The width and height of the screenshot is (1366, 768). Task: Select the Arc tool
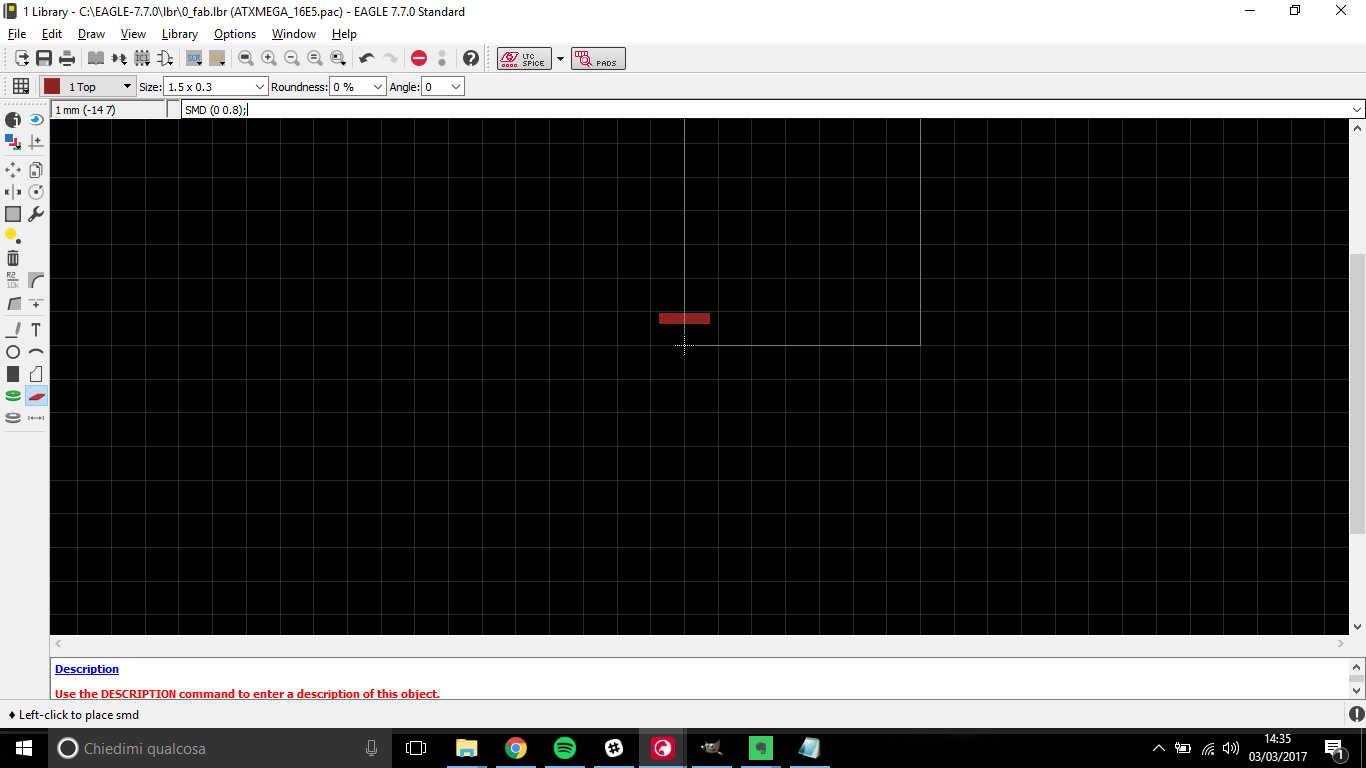(36, 352)
